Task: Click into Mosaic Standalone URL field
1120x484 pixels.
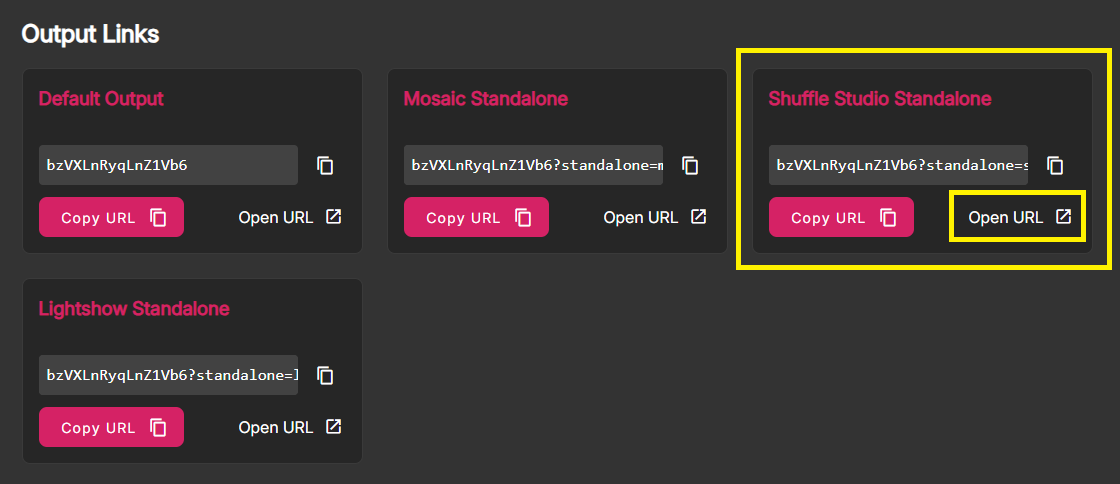Action: (534, 165)
